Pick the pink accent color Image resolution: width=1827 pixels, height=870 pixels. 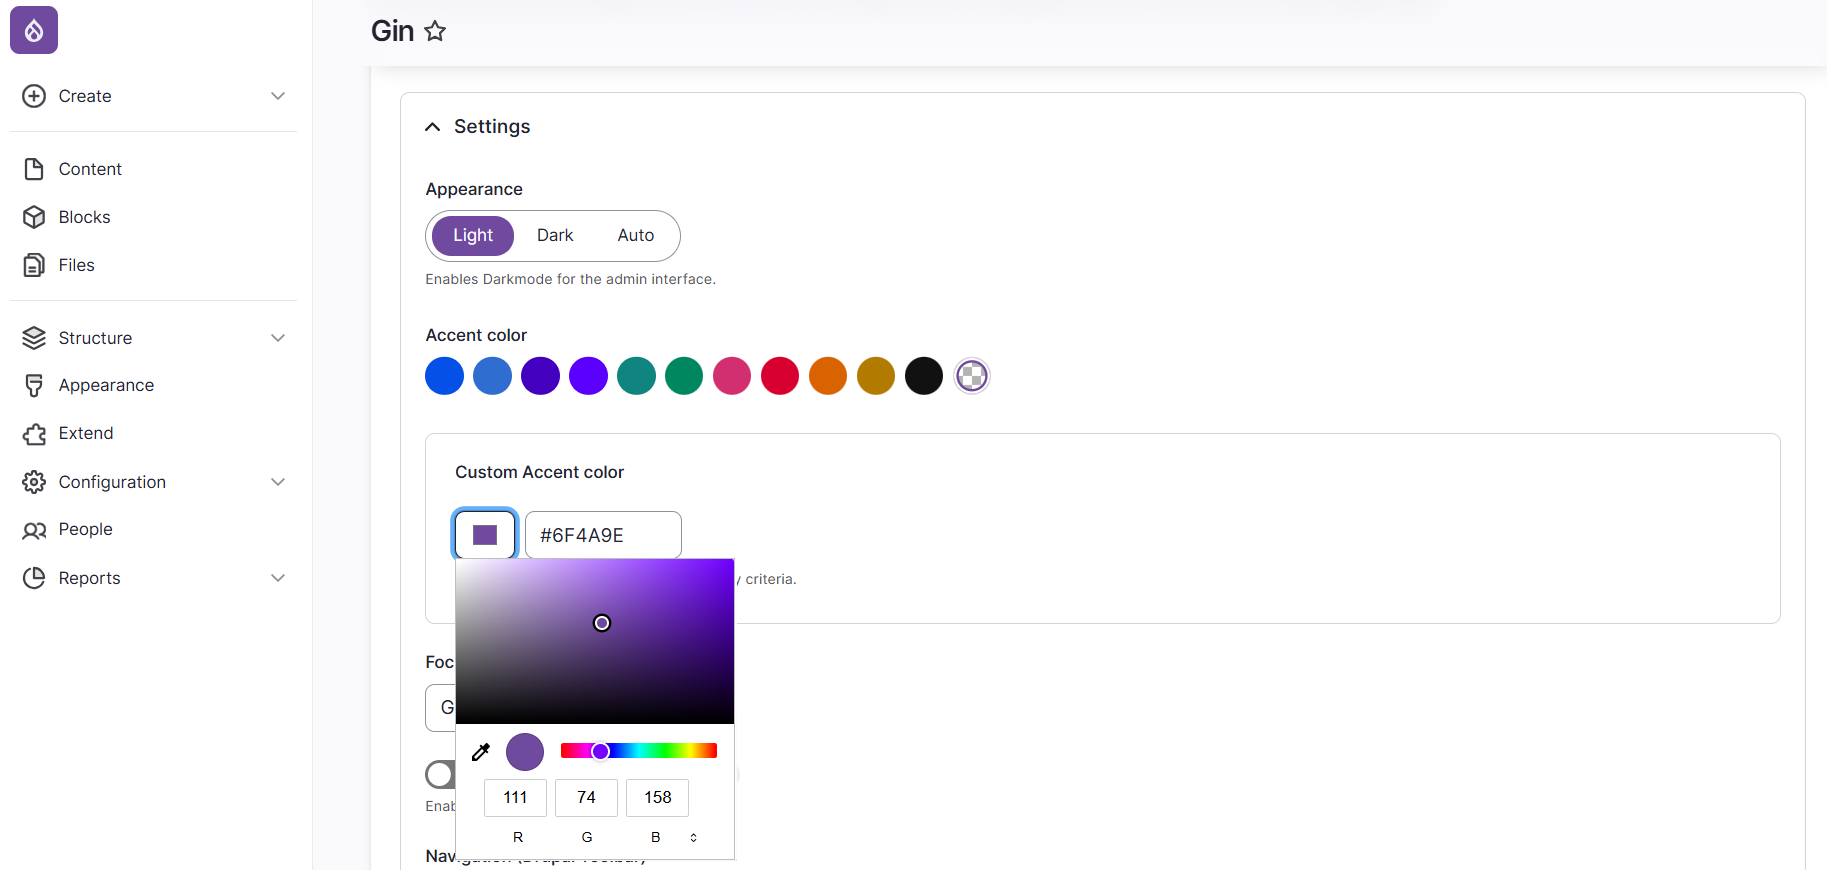click(x=732, y=376)
